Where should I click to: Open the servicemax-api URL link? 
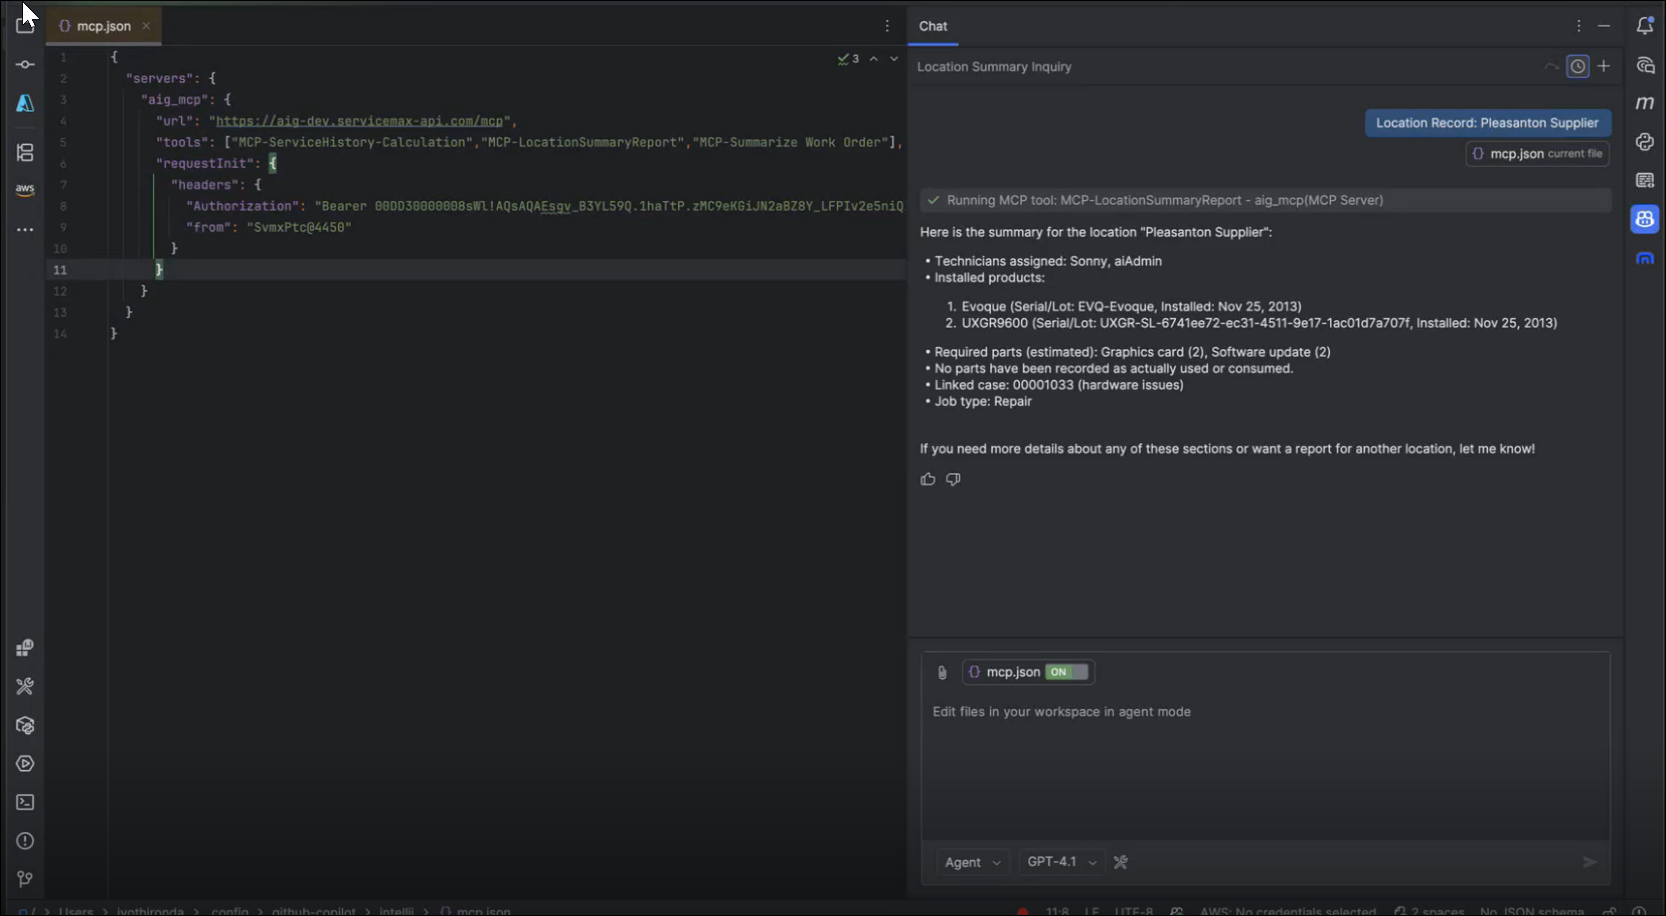point(360,121)
